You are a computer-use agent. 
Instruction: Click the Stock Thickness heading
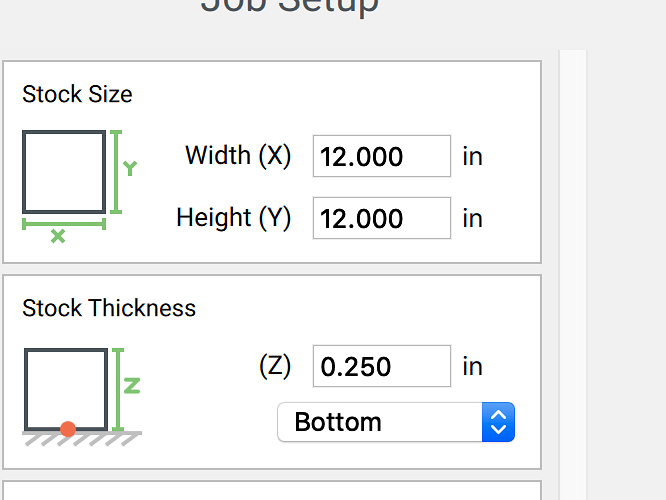tap(109, 308)
